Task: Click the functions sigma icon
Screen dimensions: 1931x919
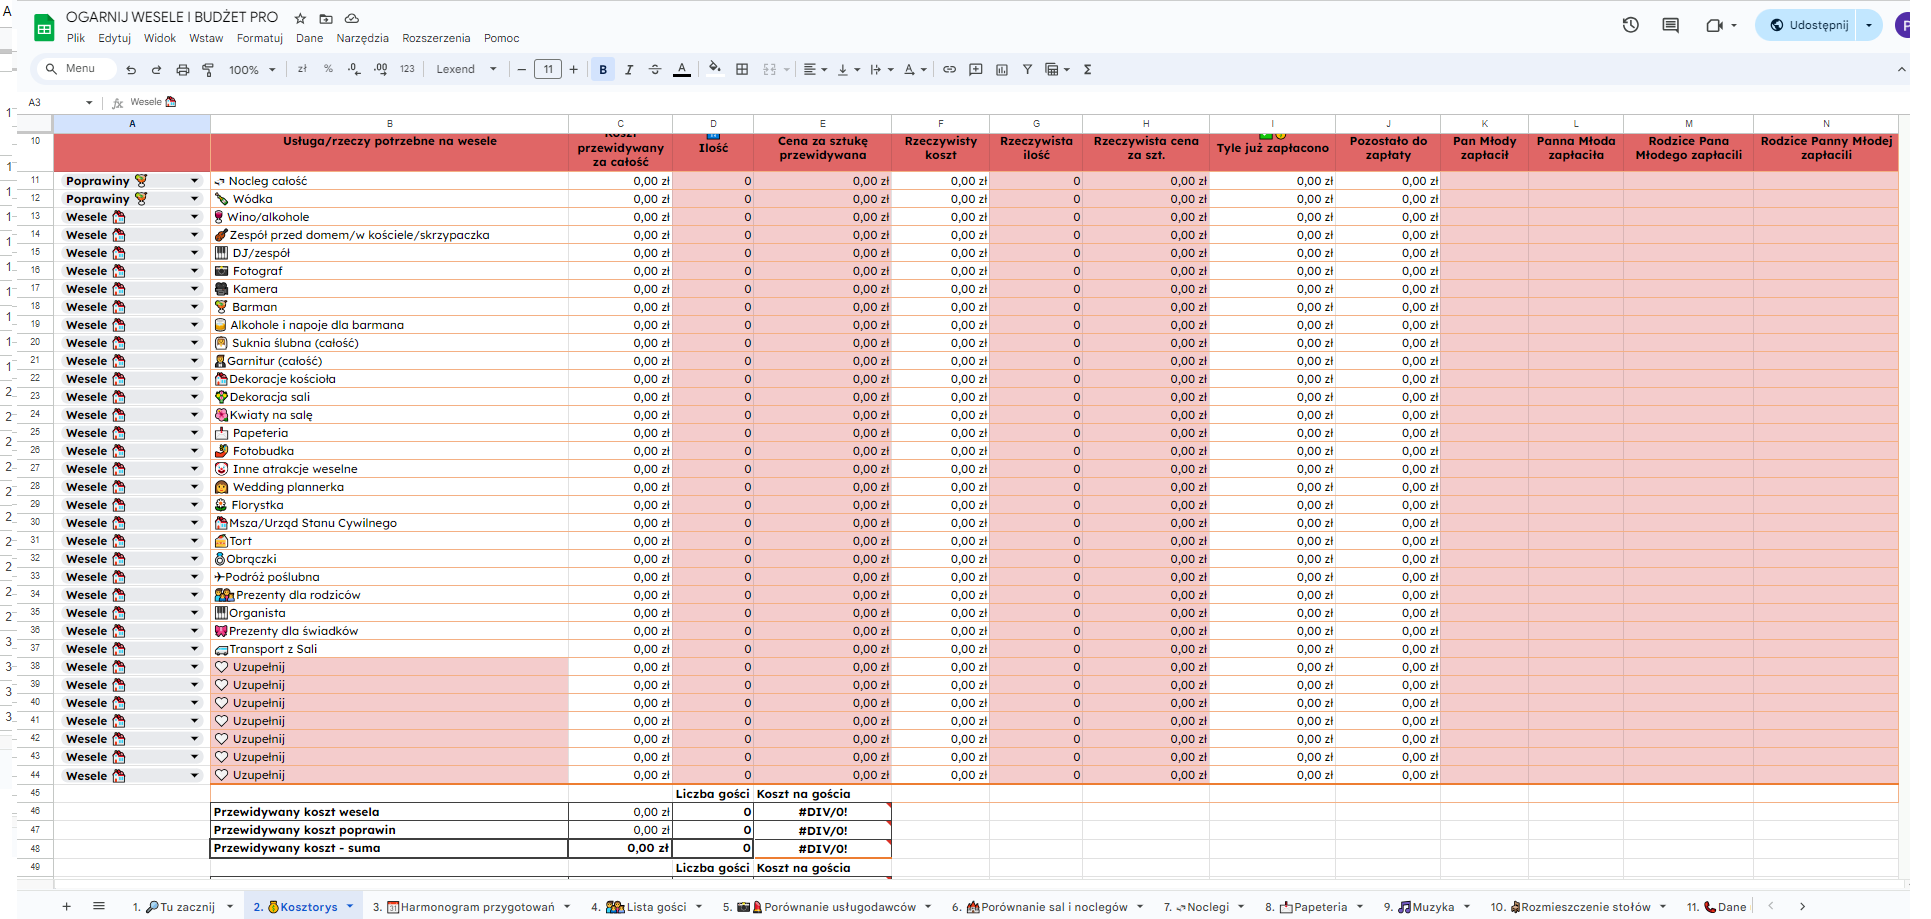Action: (x=1087, y=70)
